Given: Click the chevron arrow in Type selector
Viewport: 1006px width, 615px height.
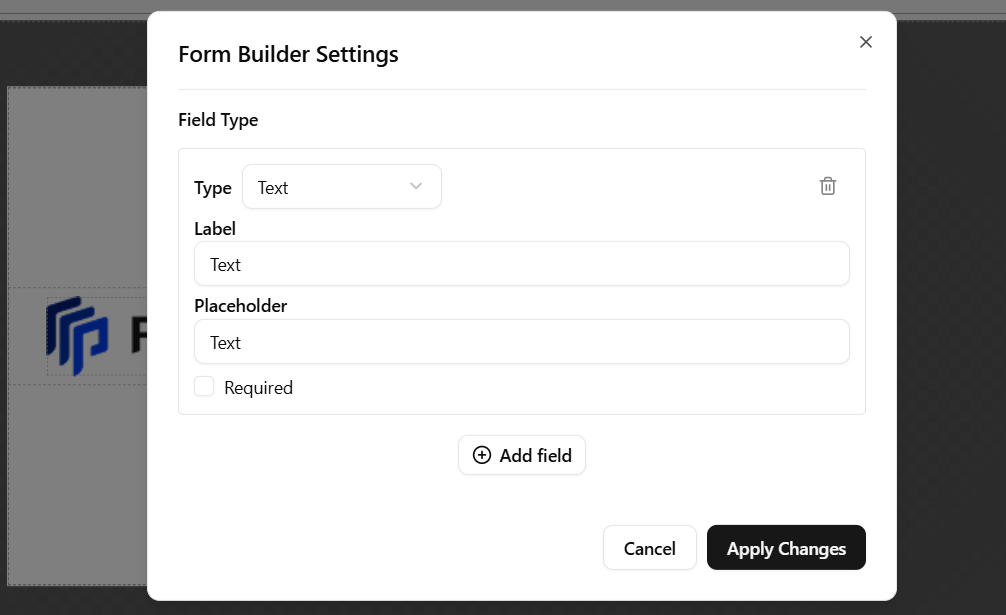Looking at the screenshot, I should [416, 187].
